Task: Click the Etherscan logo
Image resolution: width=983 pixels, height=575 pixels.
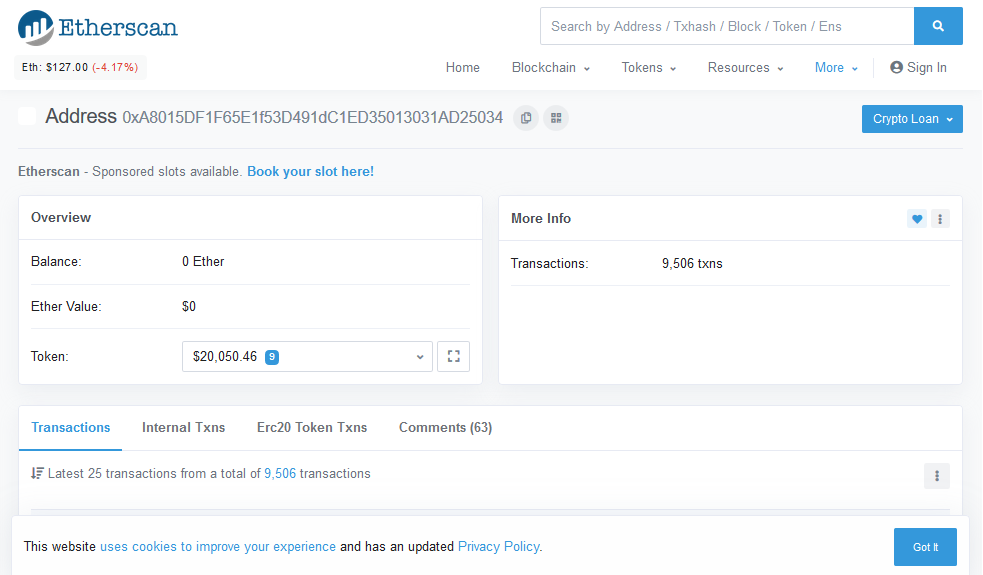Action: tap(98, 28)
